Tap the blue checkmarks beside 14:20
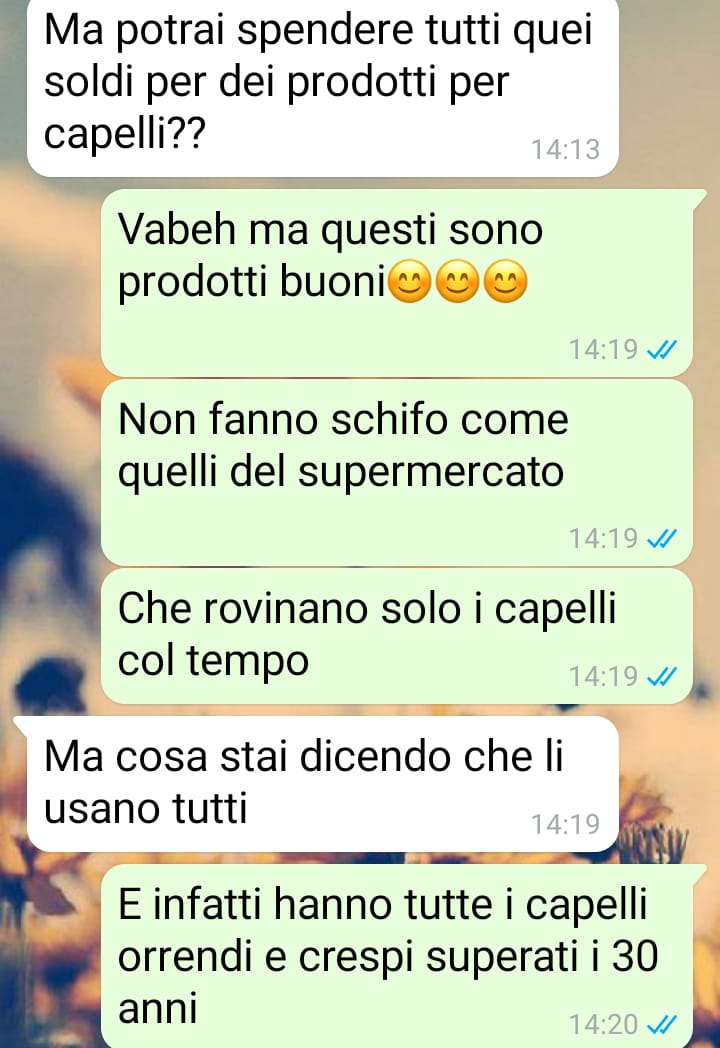The height and width of the screenshot is (1048, 720). (663, 1024)
